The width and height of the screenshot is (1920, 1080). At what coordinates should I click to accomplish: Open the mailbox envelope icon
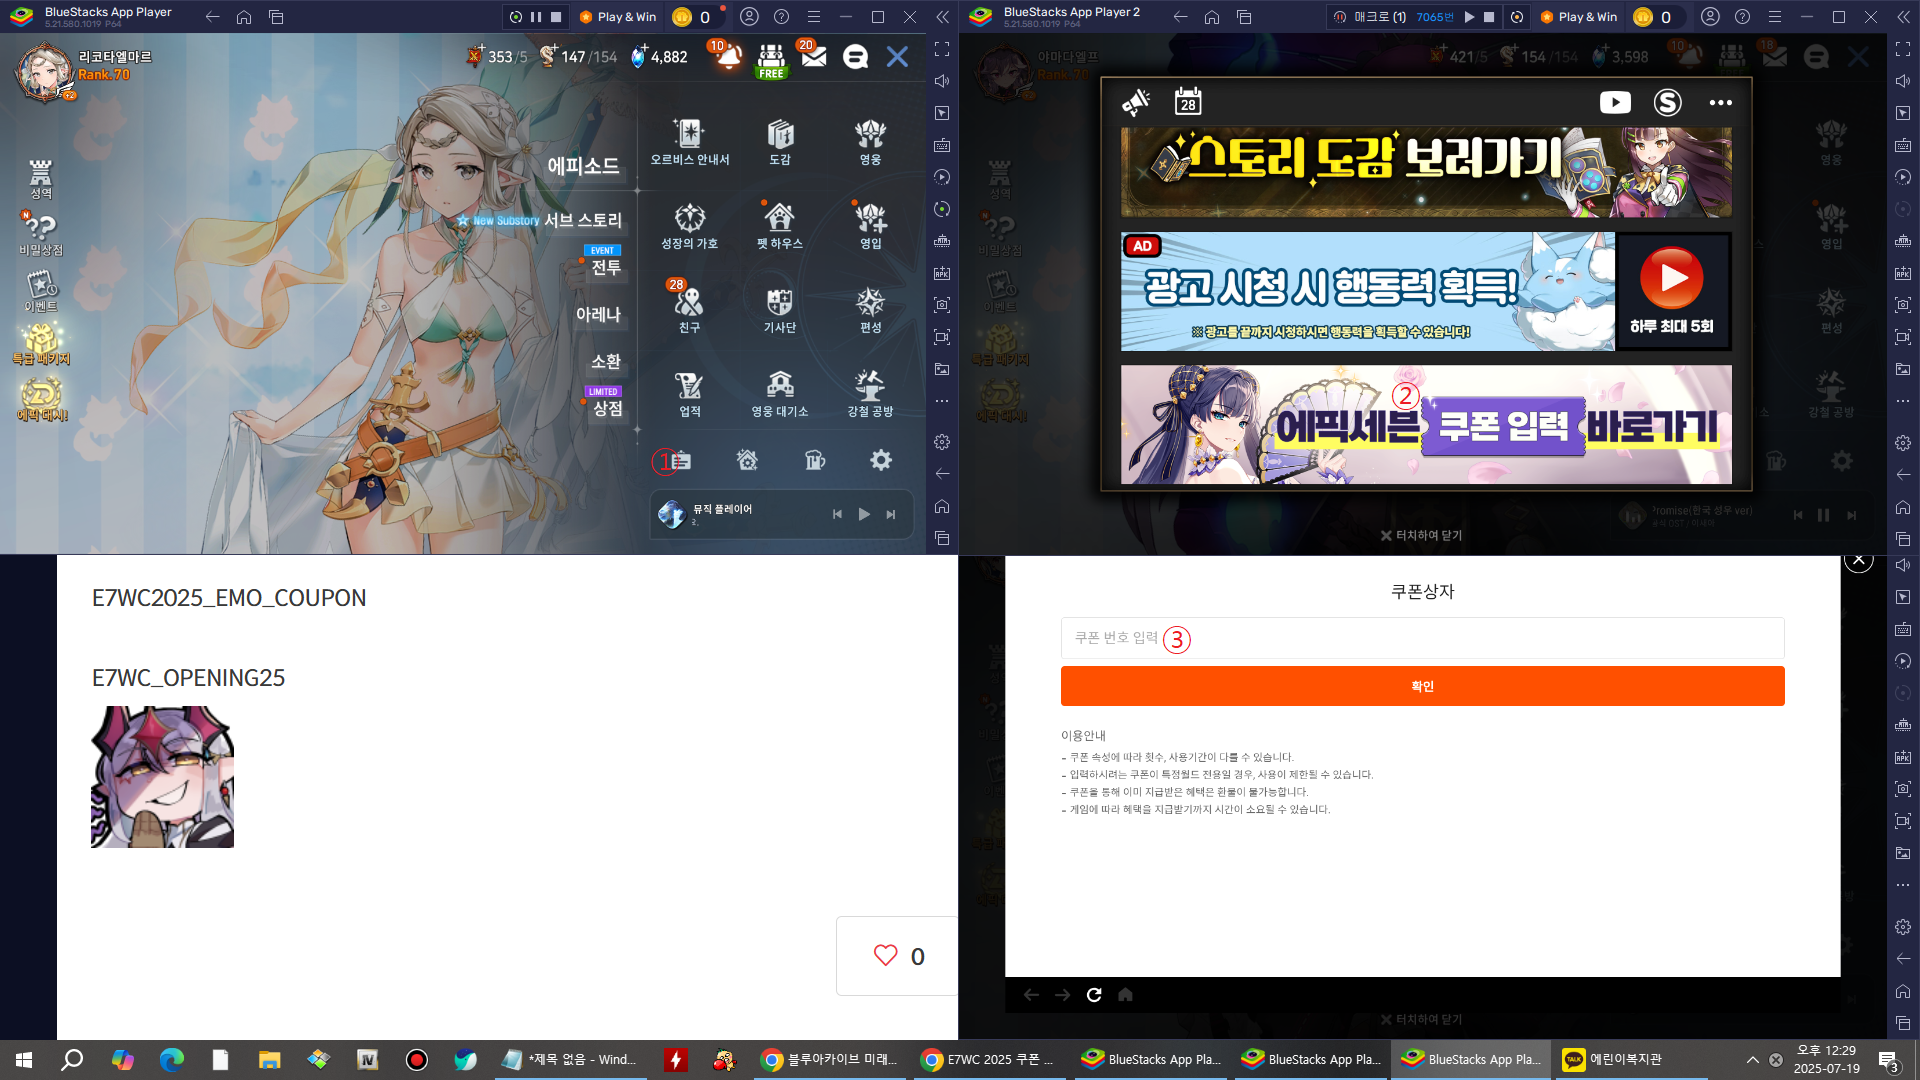click(813, 56)
